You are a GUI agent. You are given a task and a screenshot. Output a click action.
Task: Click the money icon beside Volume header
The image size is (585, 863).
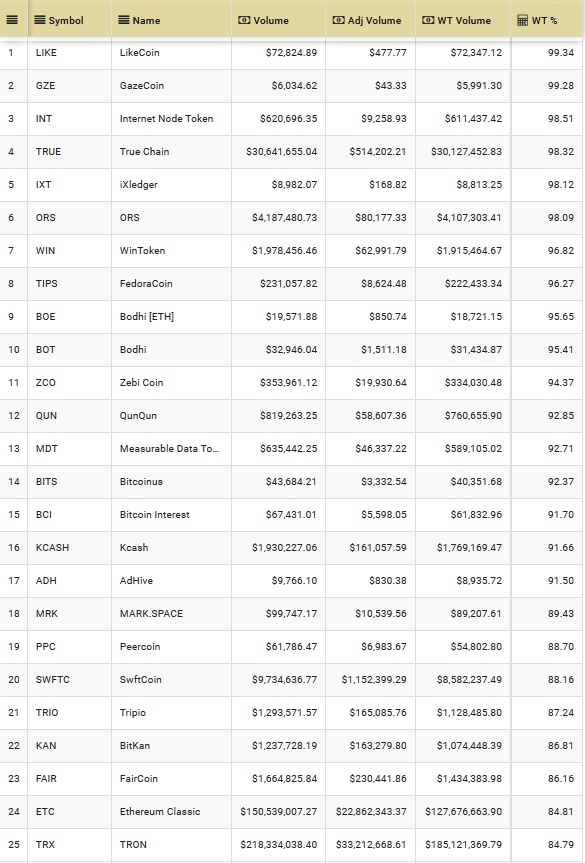point(244,20)
